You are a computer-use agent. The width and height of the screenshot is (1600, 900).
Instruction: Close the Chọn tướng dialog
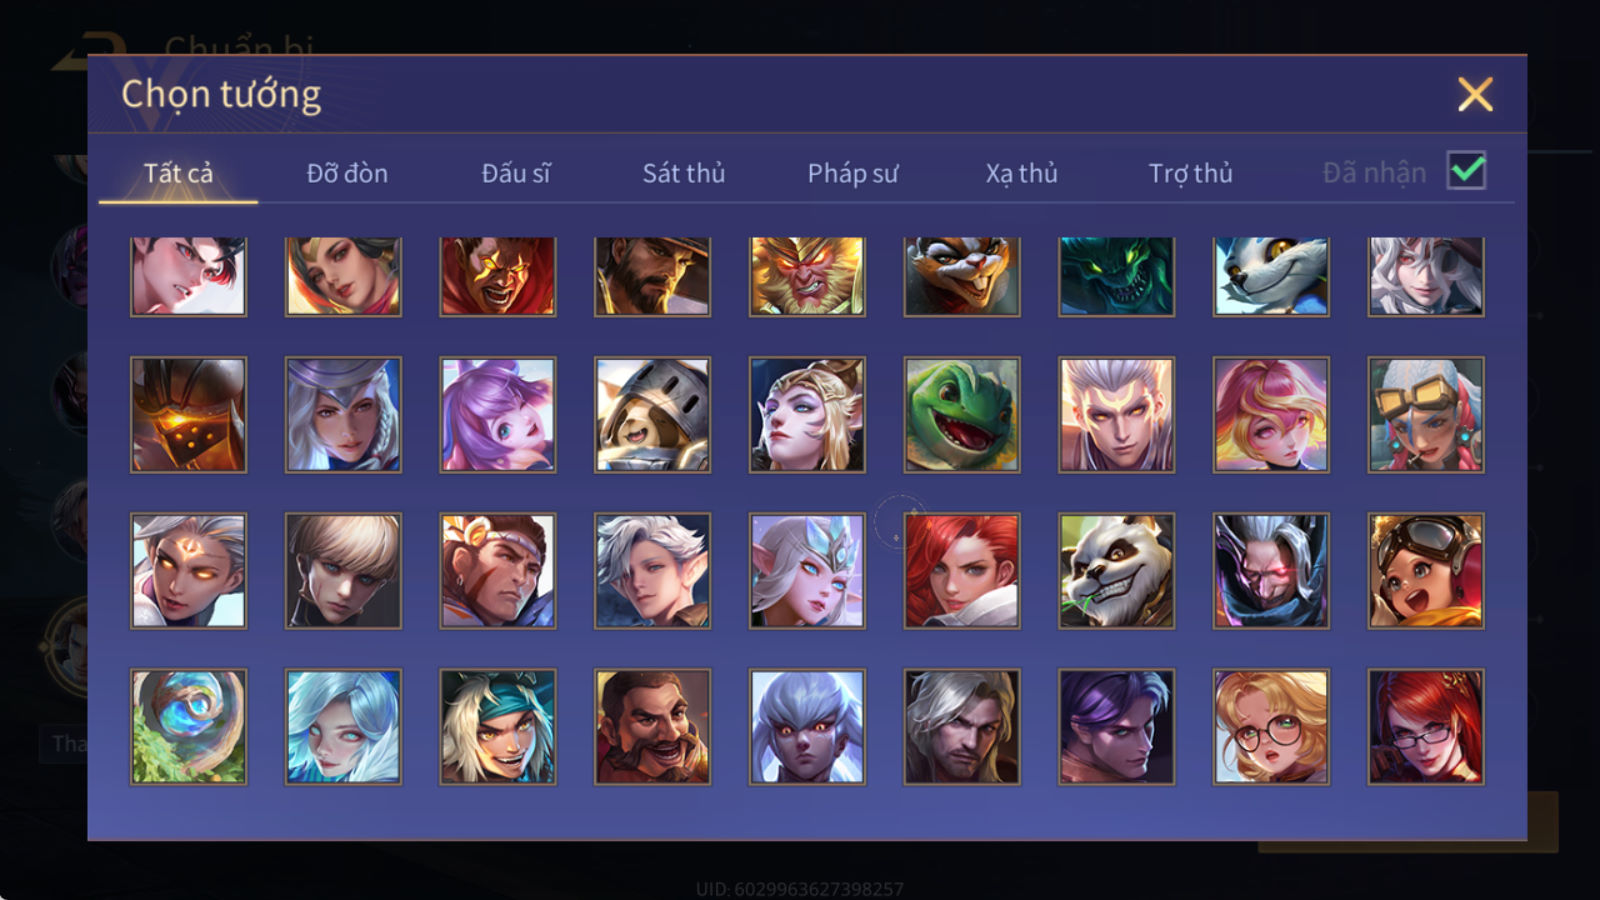(x=1475, y=95)
